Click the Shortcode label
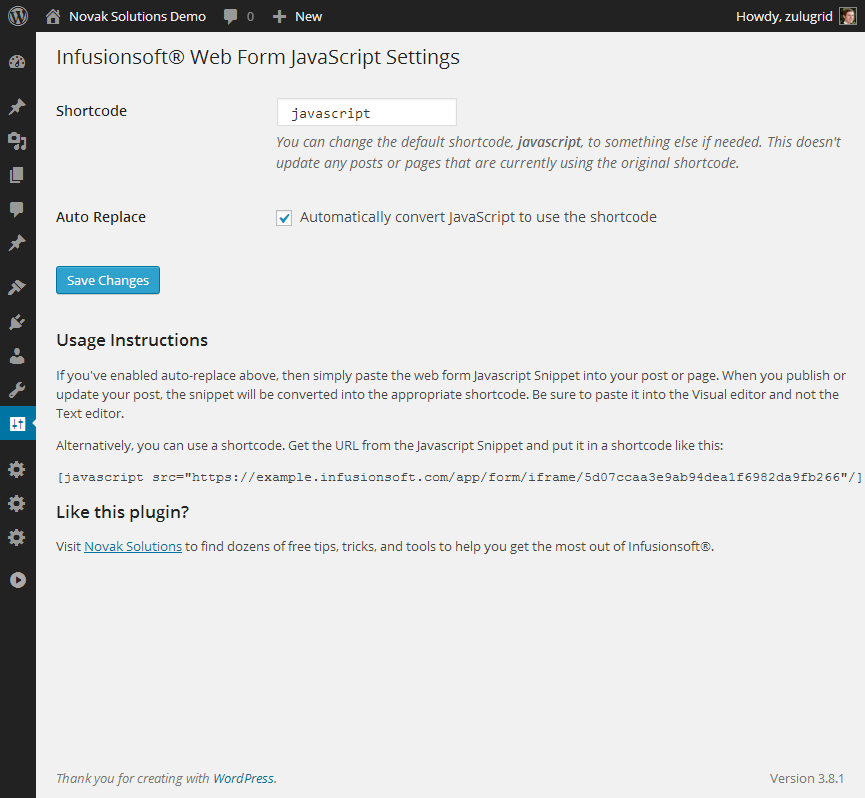Screen dimensions: 865x798 (x=92, y=111)
